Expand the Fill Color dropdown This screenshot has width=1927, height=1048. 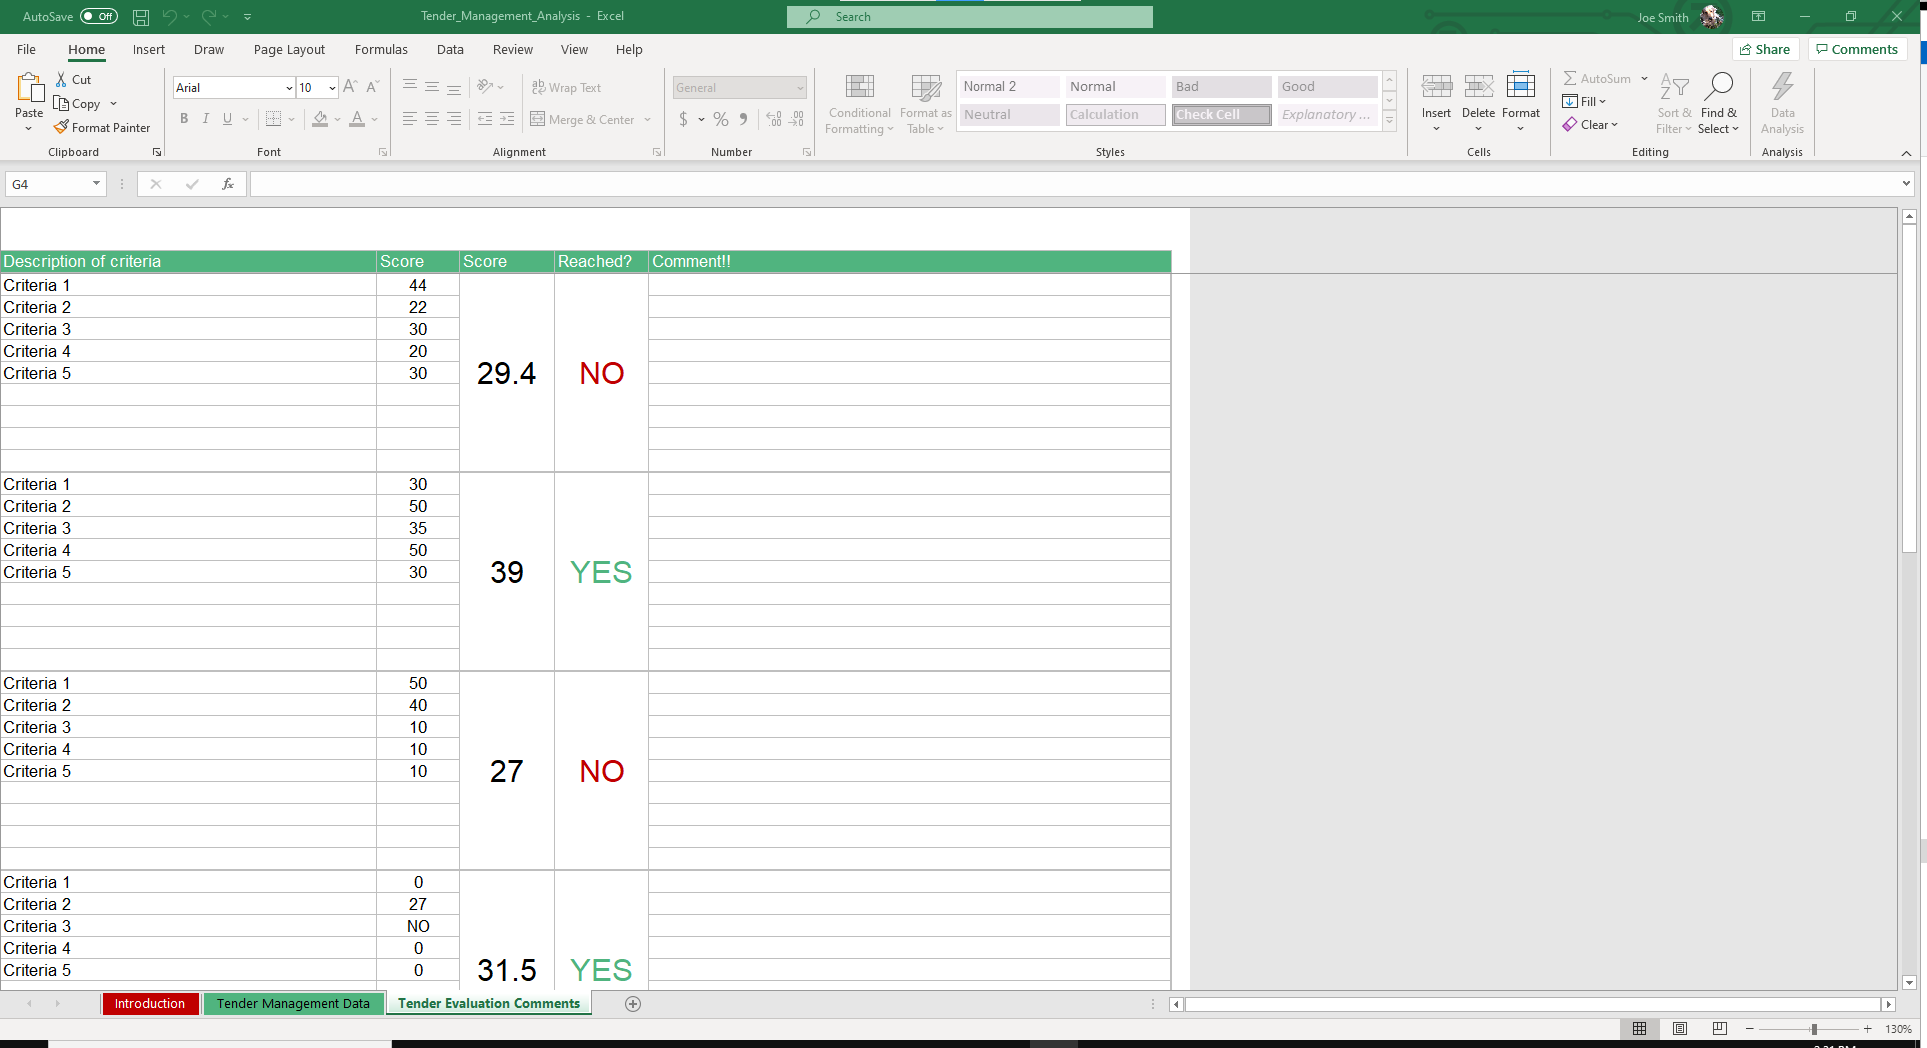pos(336,119)
